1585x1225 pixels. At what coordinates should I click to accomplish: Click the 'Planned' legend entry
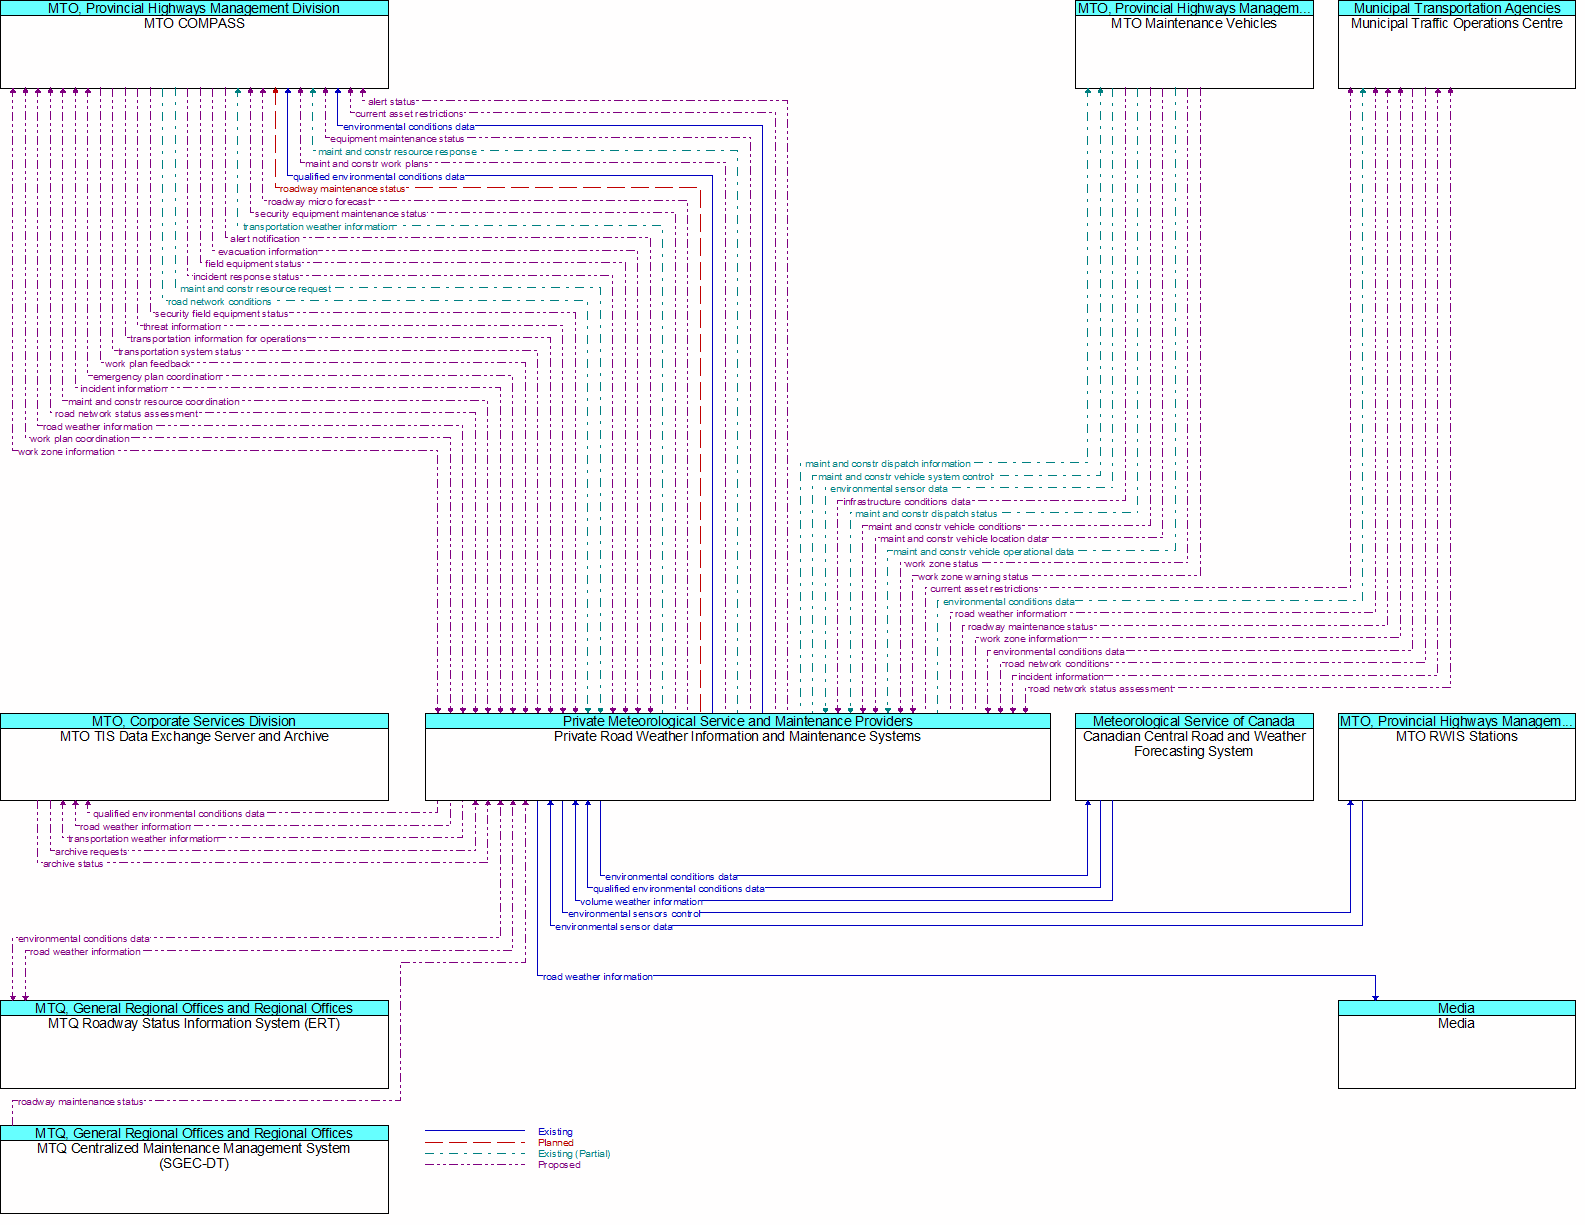click(556, 1143)
